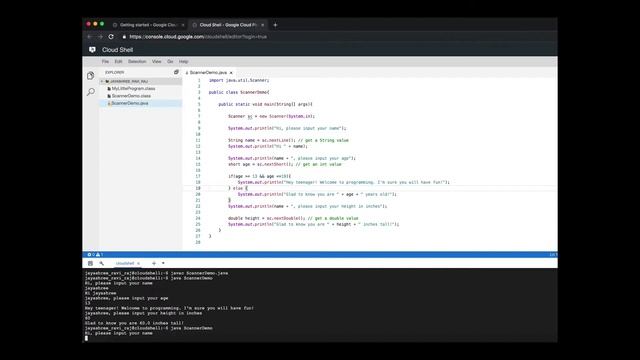640x360 pixels.
Task: Click the 'if(age >= 13 && age <=19)' line
Action: pos(260,176)
